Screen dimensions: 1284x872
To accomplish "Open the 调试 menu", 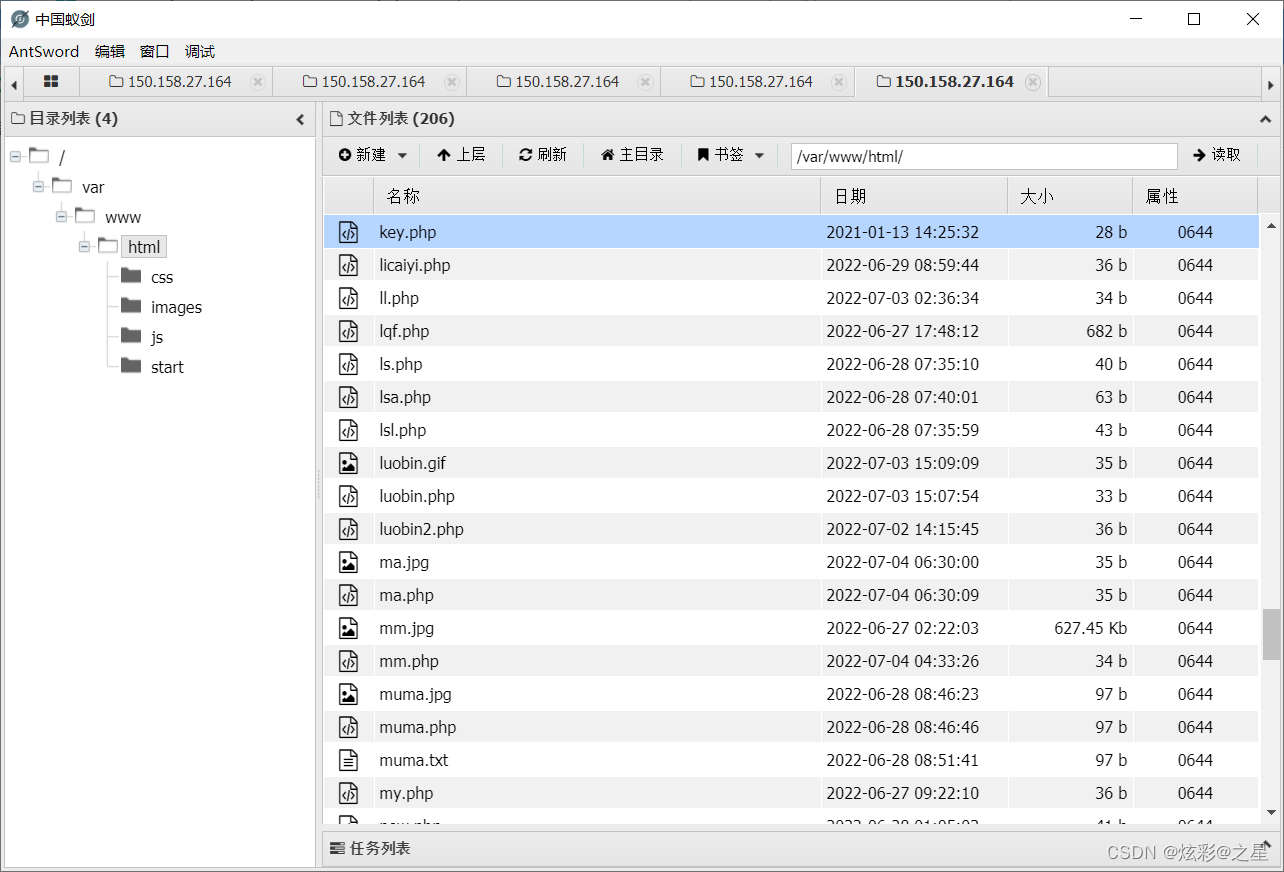I will 200,52.
